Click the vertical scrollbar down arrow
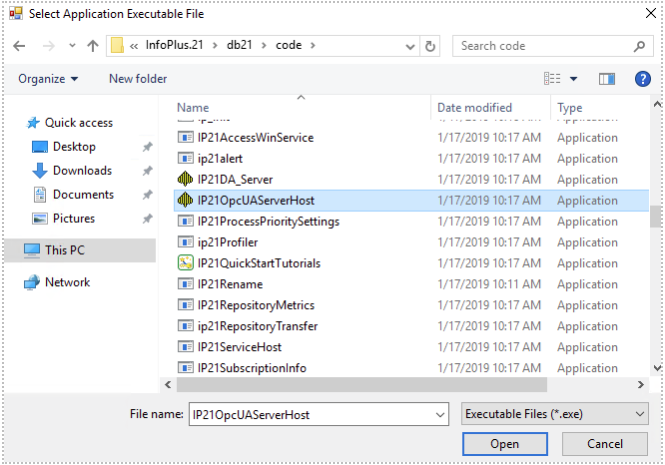Image resolution: width=665 pixels, height=465 pixels. point(657,368)
